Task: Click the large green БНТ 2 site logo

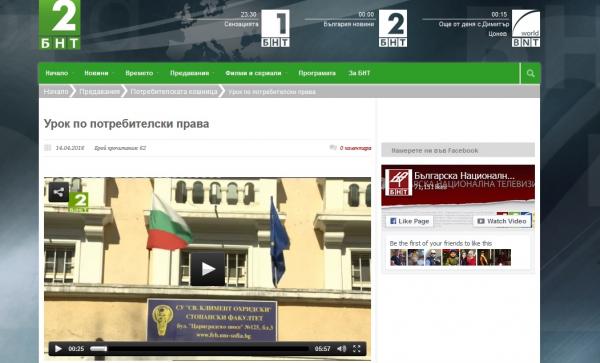Action: pyautogui.click(x=60, y=24)
